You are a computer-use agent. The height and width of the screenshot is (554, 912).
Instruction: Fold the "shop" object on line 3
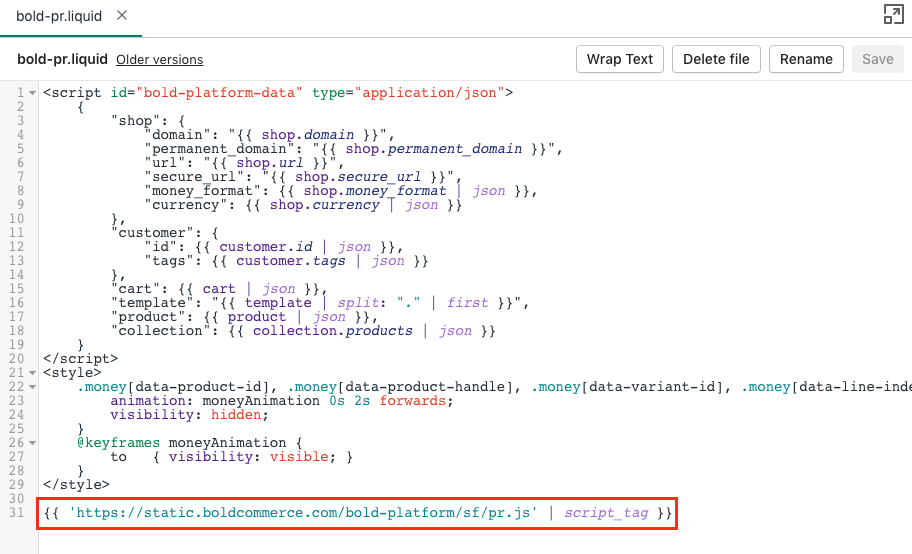pos(34,121)
